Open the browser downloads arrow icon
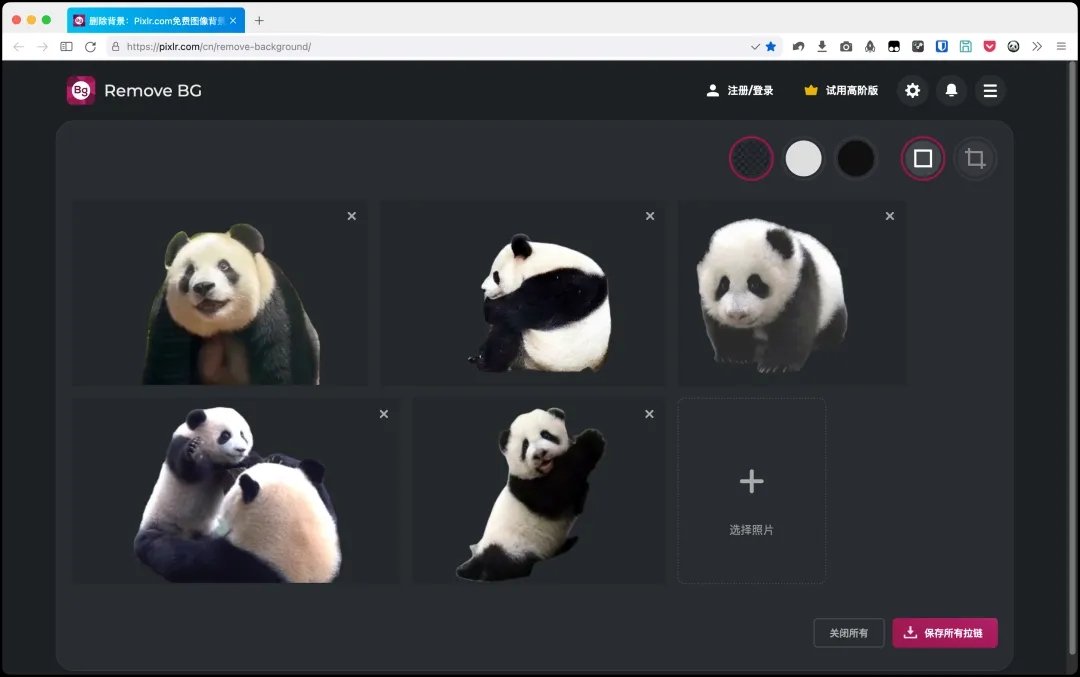The image size is (1080, 677). click(822, 46)
